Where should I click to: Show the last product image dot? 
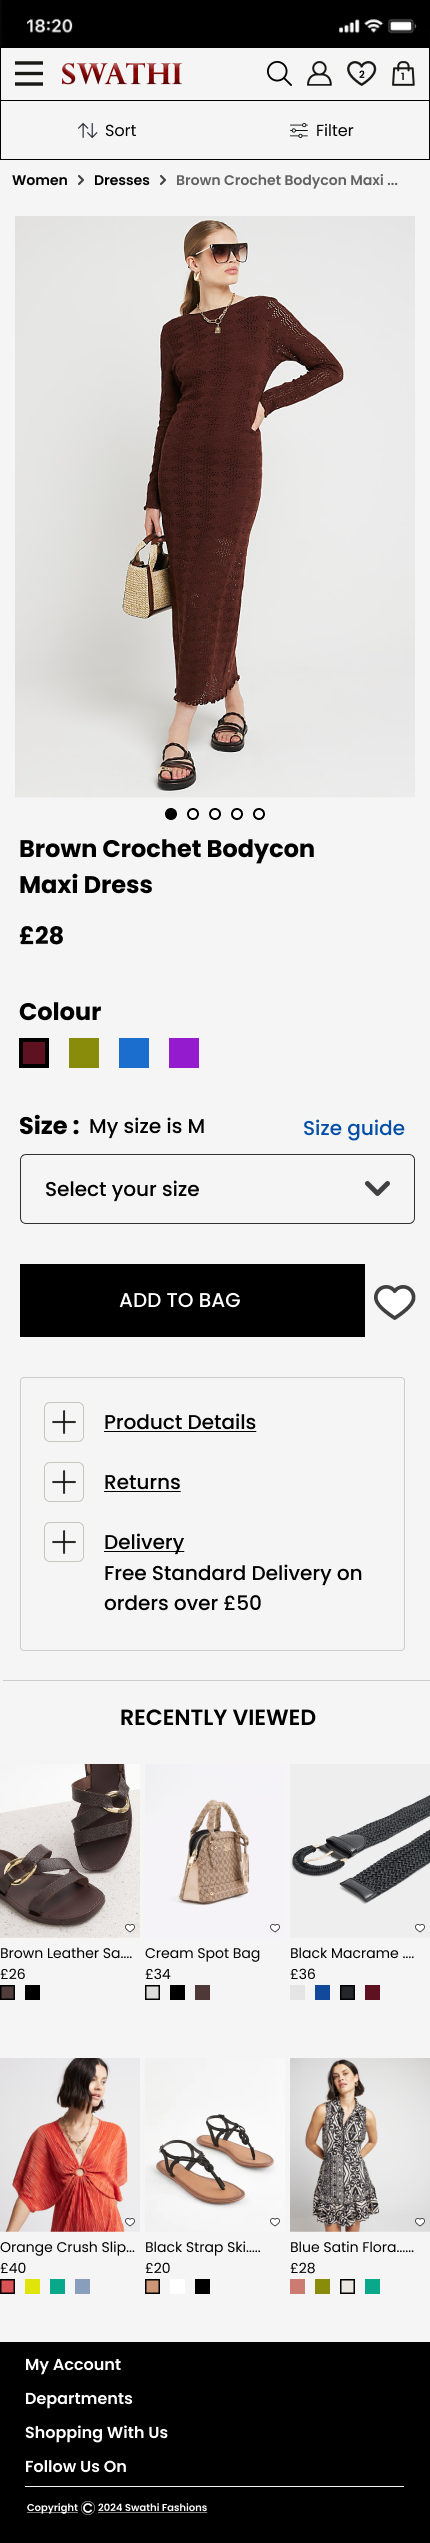(x=259, y=814)
